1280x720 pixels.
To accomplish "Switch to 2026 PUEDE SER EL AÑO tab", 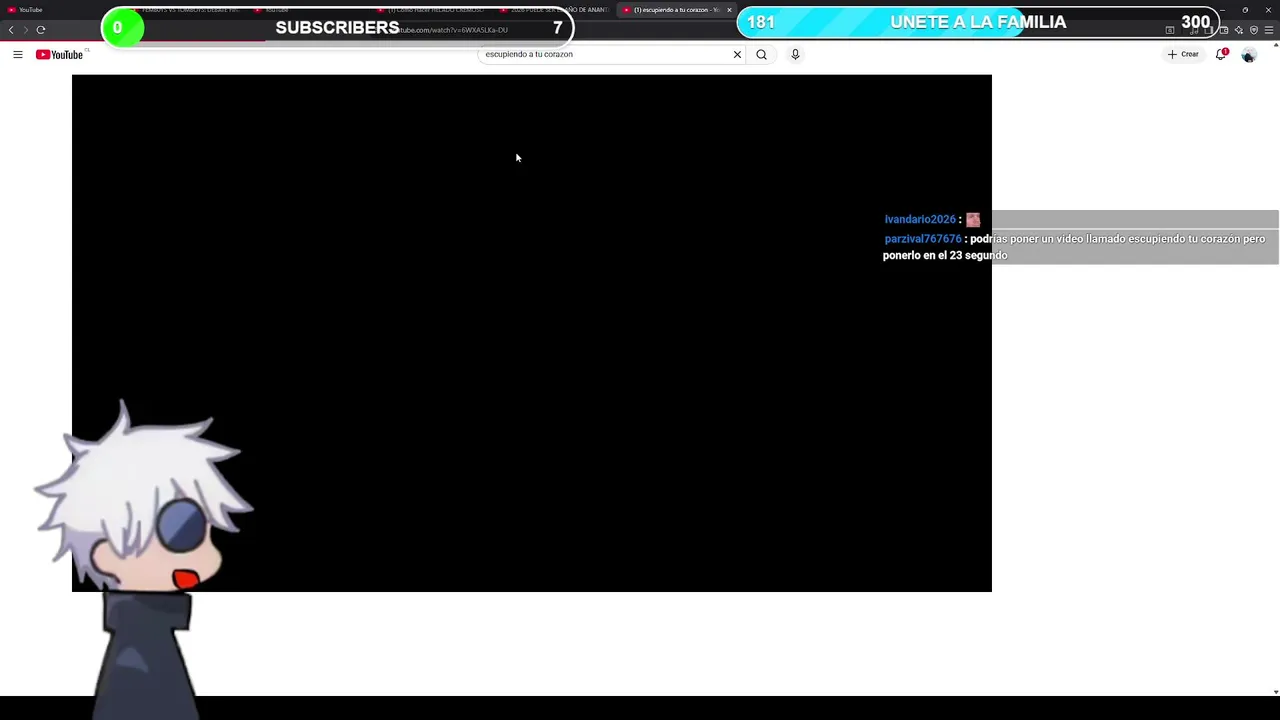I will pyautogui.click(x=555, y=10).
